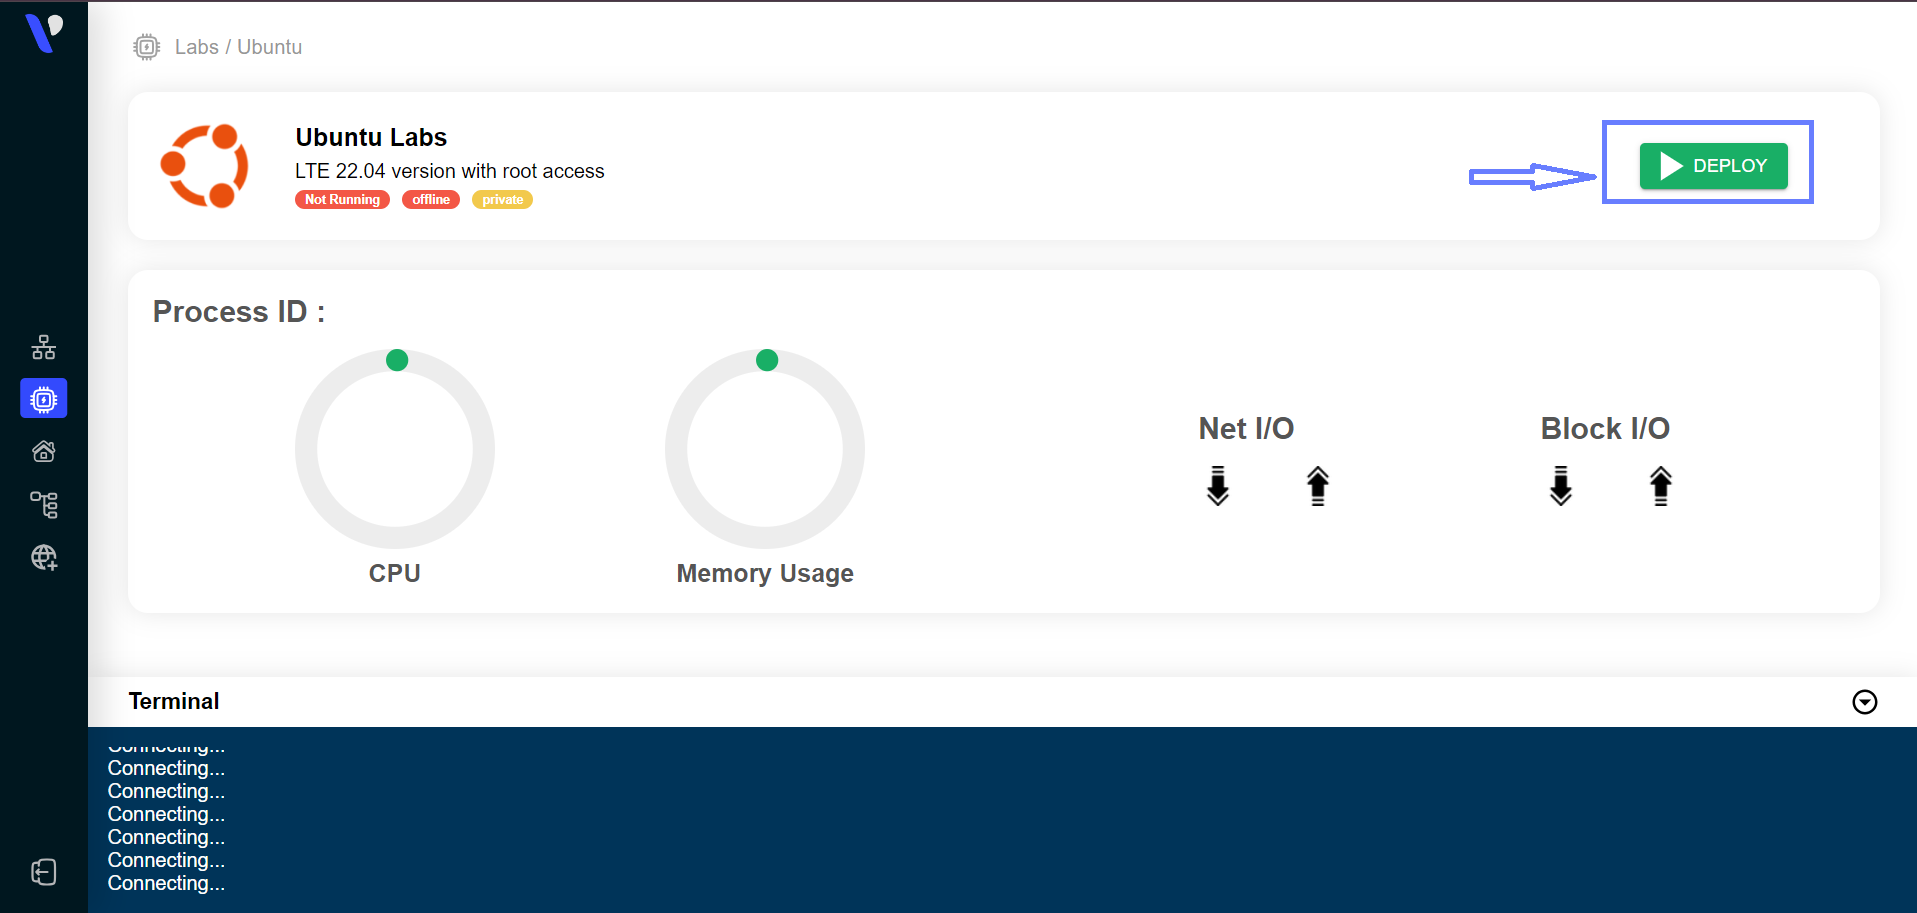Click the CPU gauge indicator dot
Screen dimensions: 1917x913
(397, 360)
